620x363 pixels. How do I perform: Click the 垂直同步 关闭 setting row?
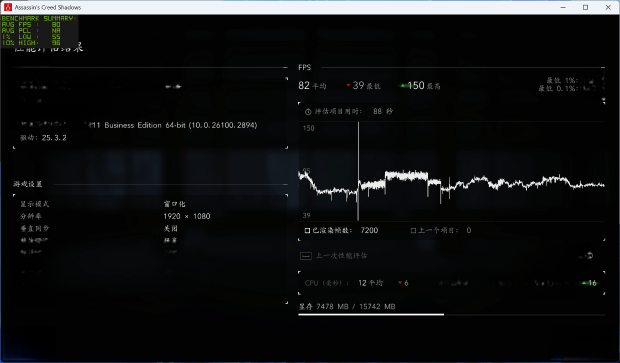pos(150,229)
